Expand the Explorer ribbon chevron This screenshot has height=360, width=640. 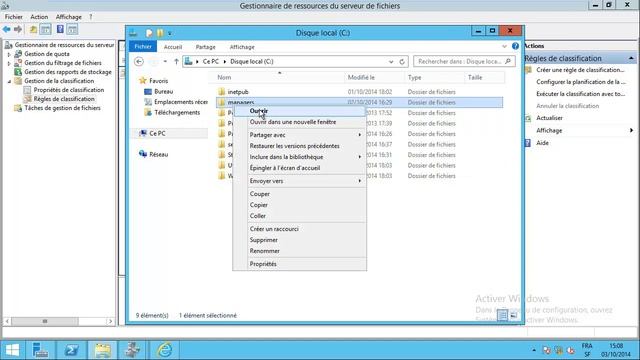(504, 47)
